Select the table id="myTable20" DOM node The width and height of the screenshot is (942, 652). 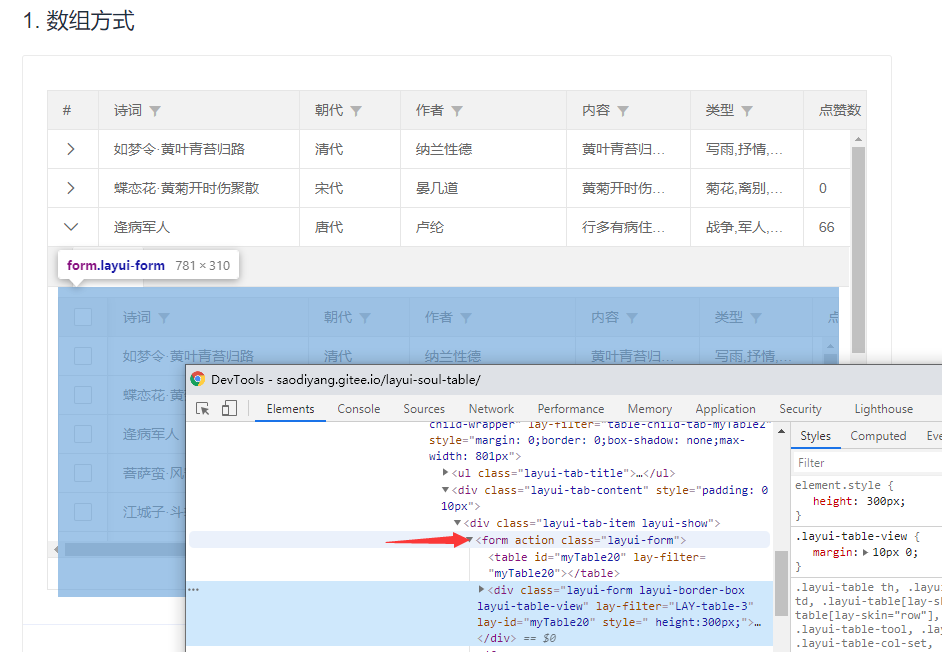pyautogui.click(x=597, y=565)
